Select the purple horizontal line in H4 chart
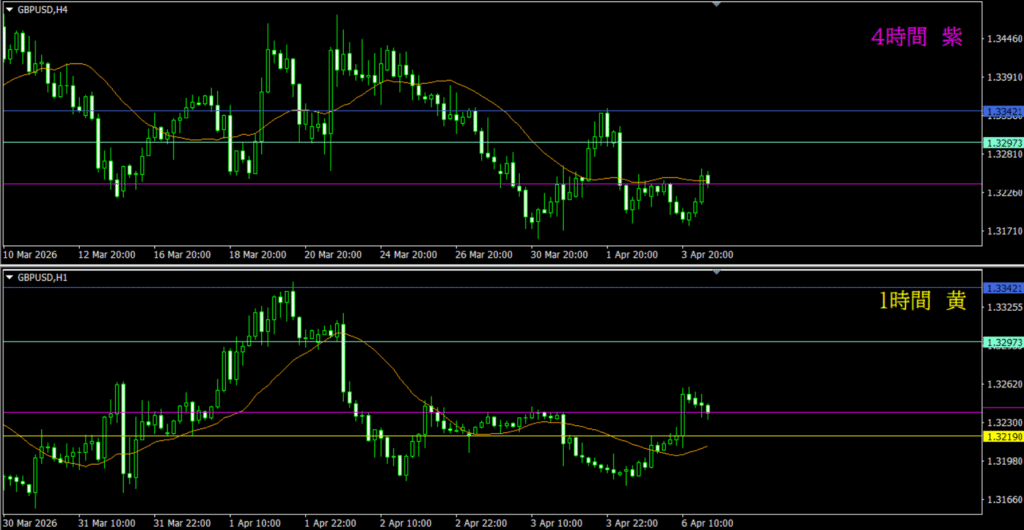 [300, 184]
